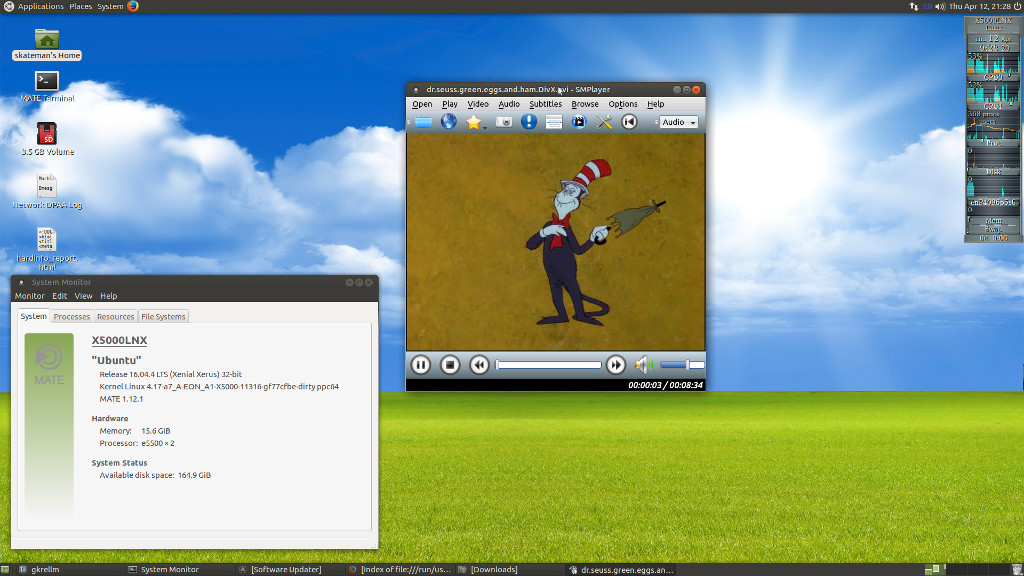Open skateman's Home desktop icon
Viewport: 1024px width, 576px height.
(x=46, y=44)
